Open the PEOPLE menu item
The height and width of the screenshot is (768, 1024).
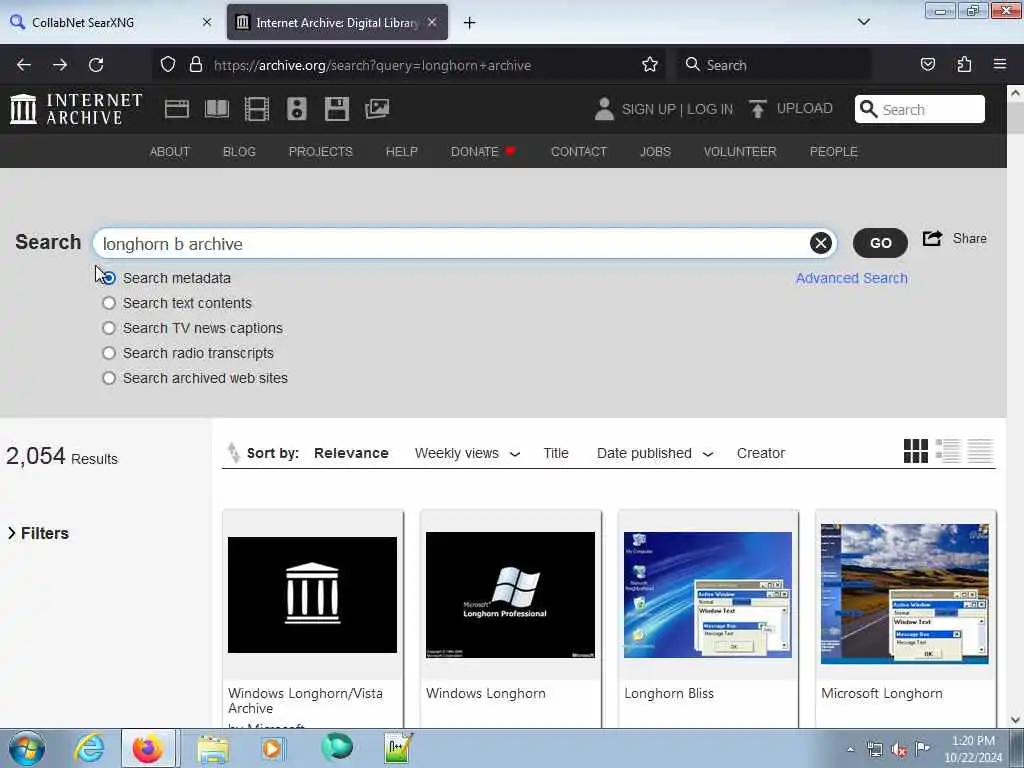833,152
